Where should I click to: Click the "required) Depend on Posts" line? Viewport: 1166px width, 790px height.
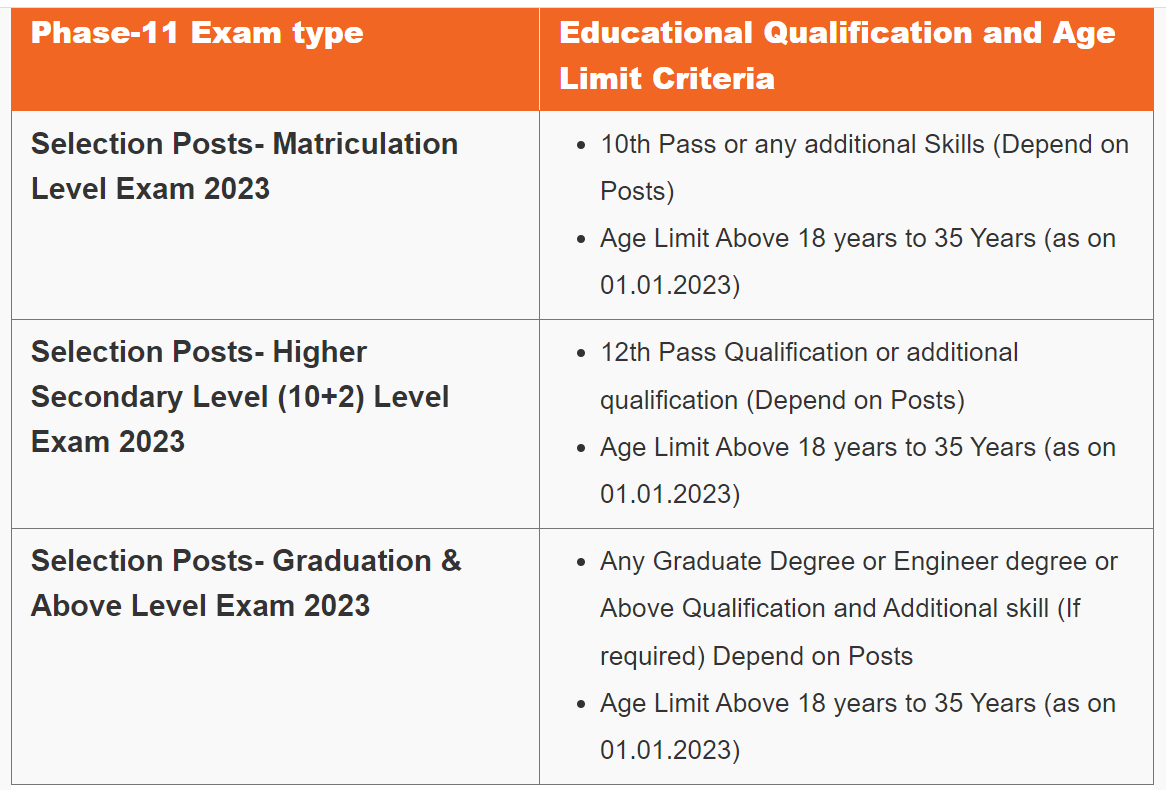756,657
